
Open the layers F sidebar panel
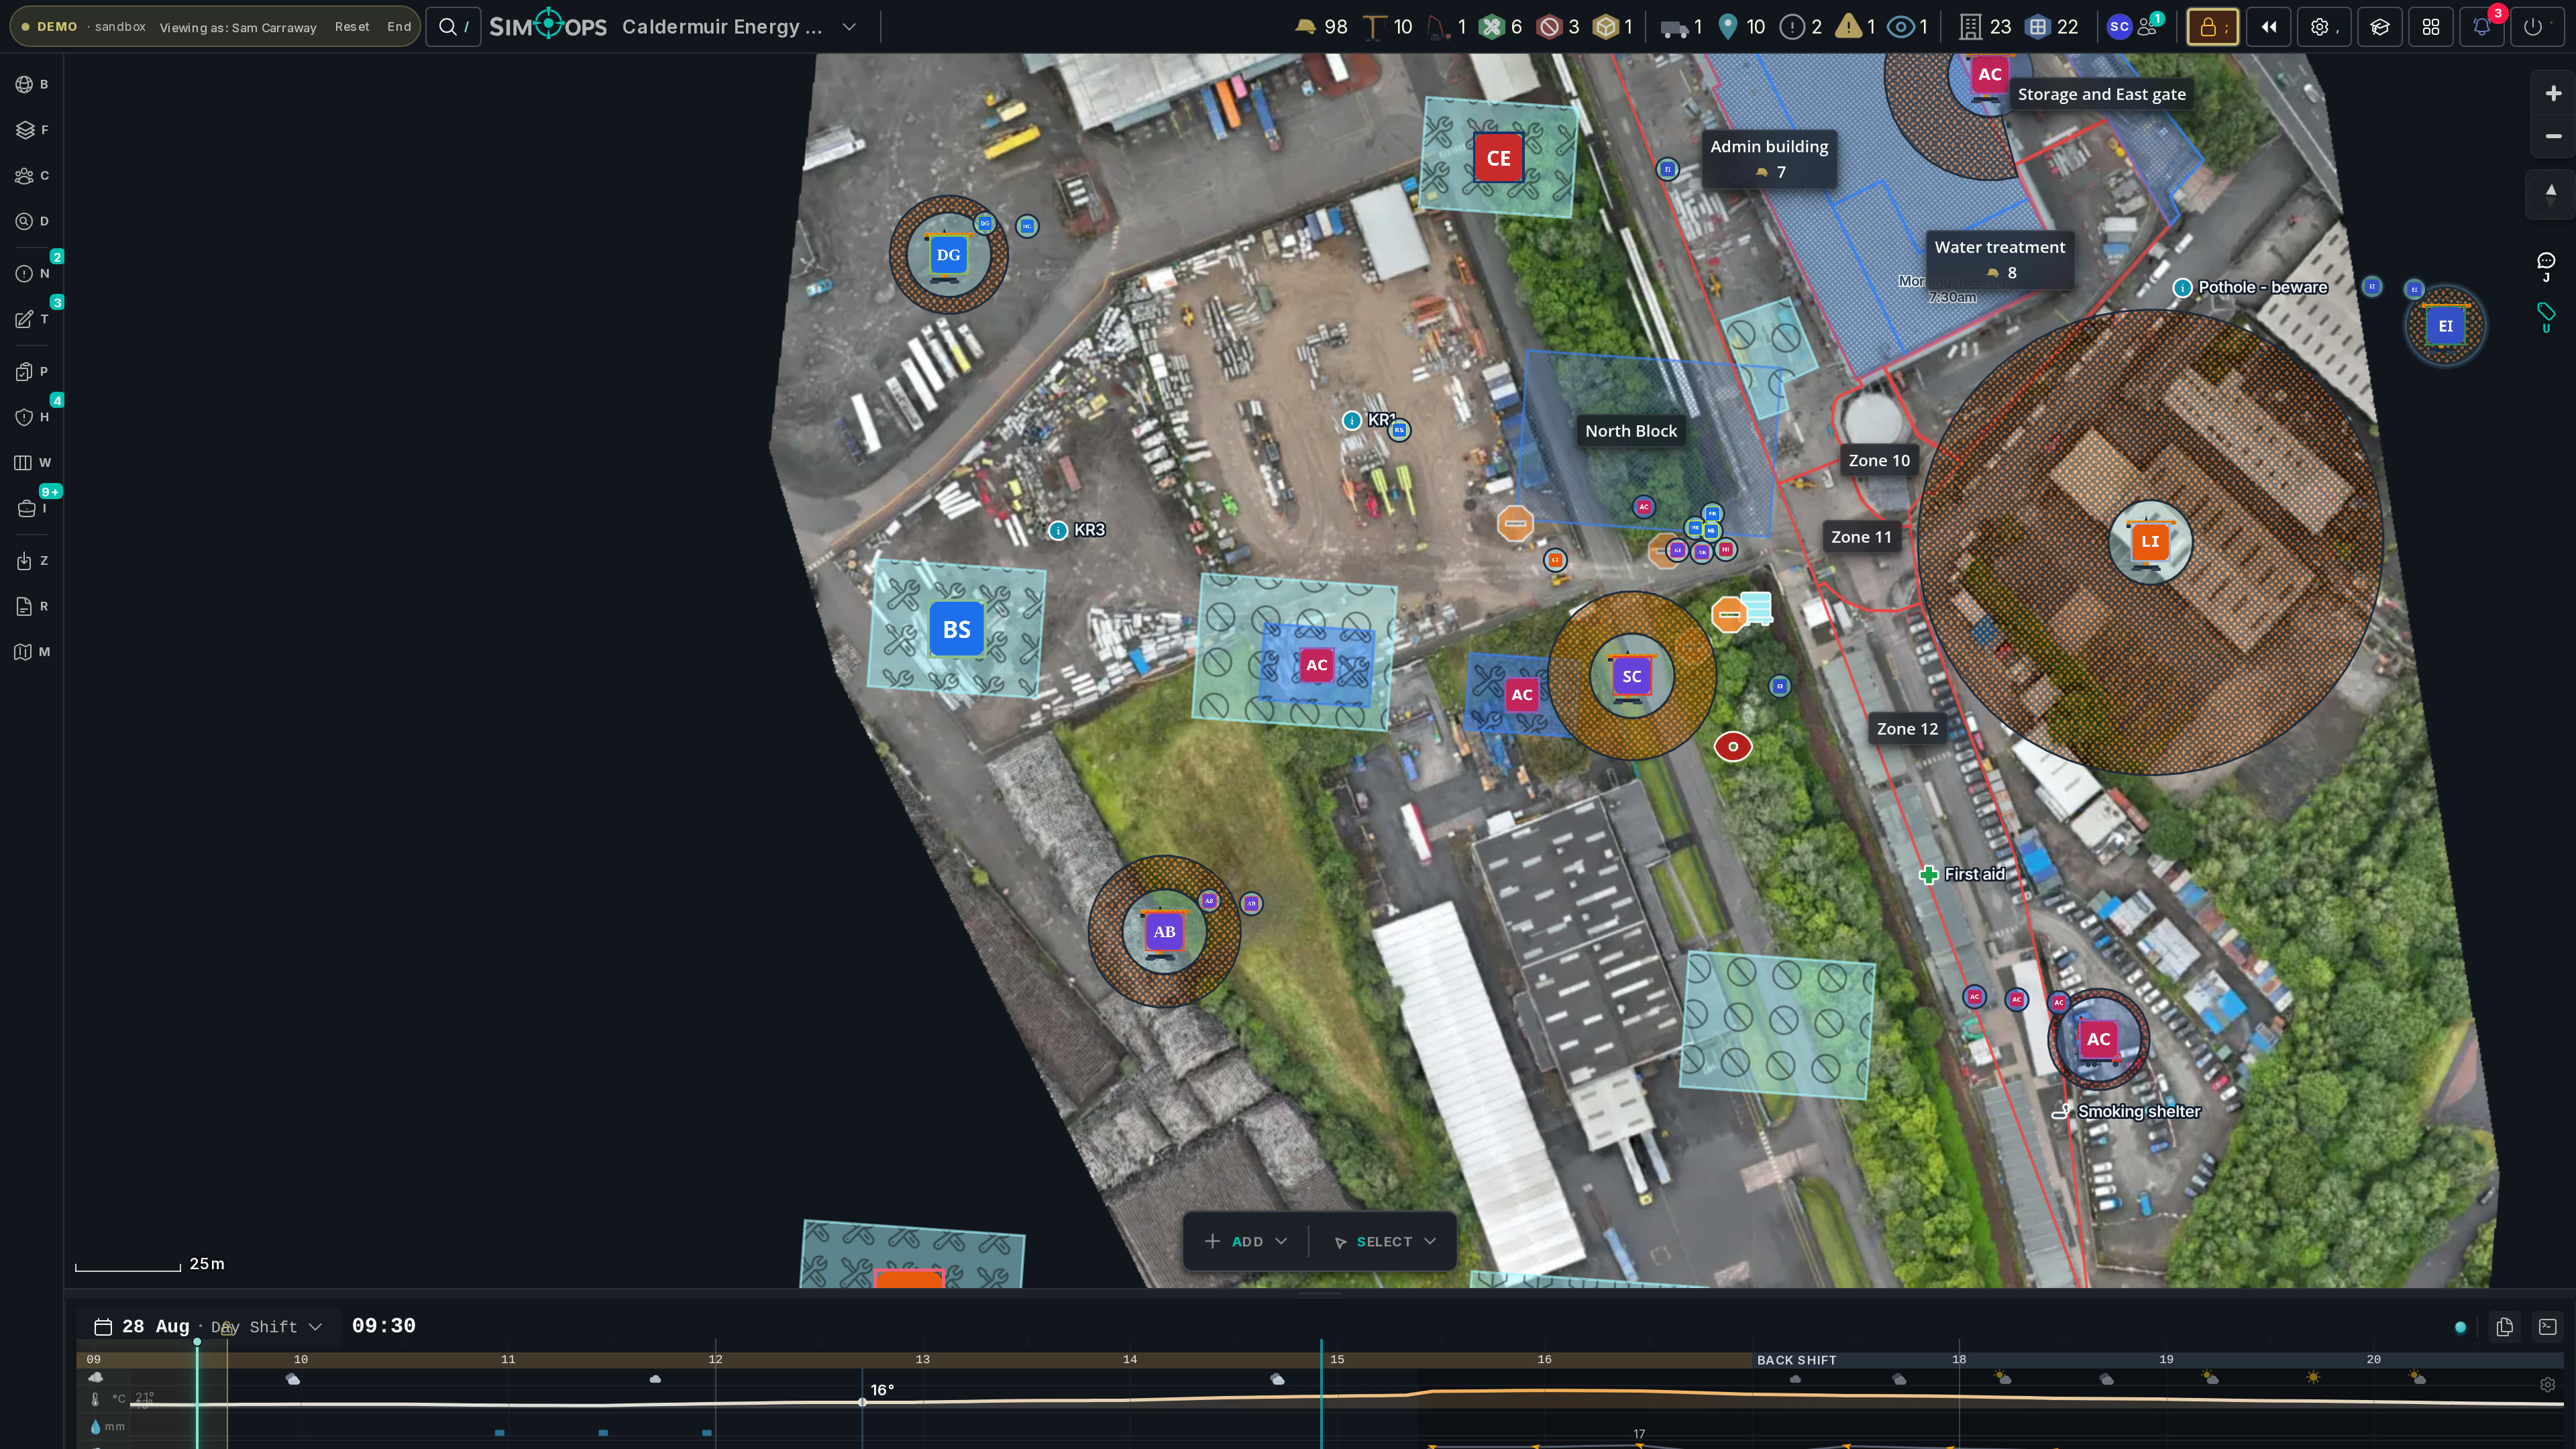point(32,130)
